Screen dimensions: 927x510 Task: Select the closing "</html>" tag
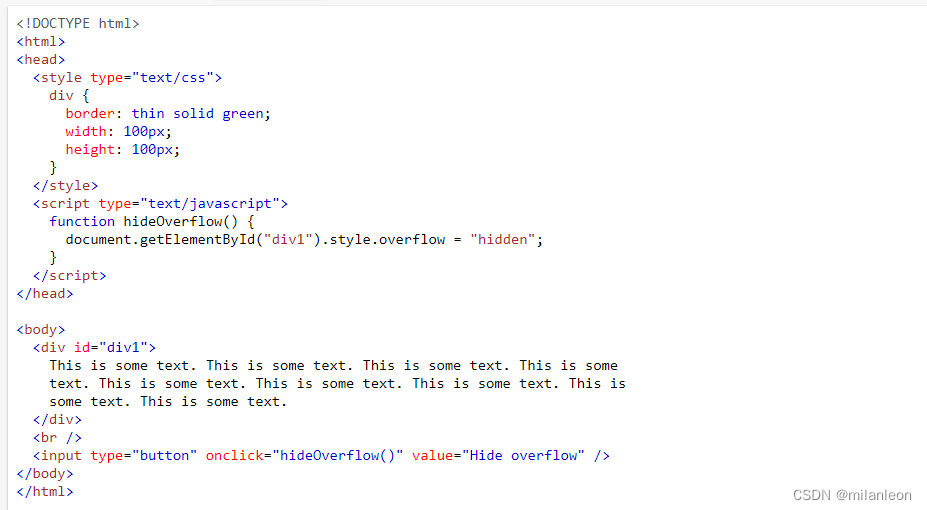tap(45, 492)
